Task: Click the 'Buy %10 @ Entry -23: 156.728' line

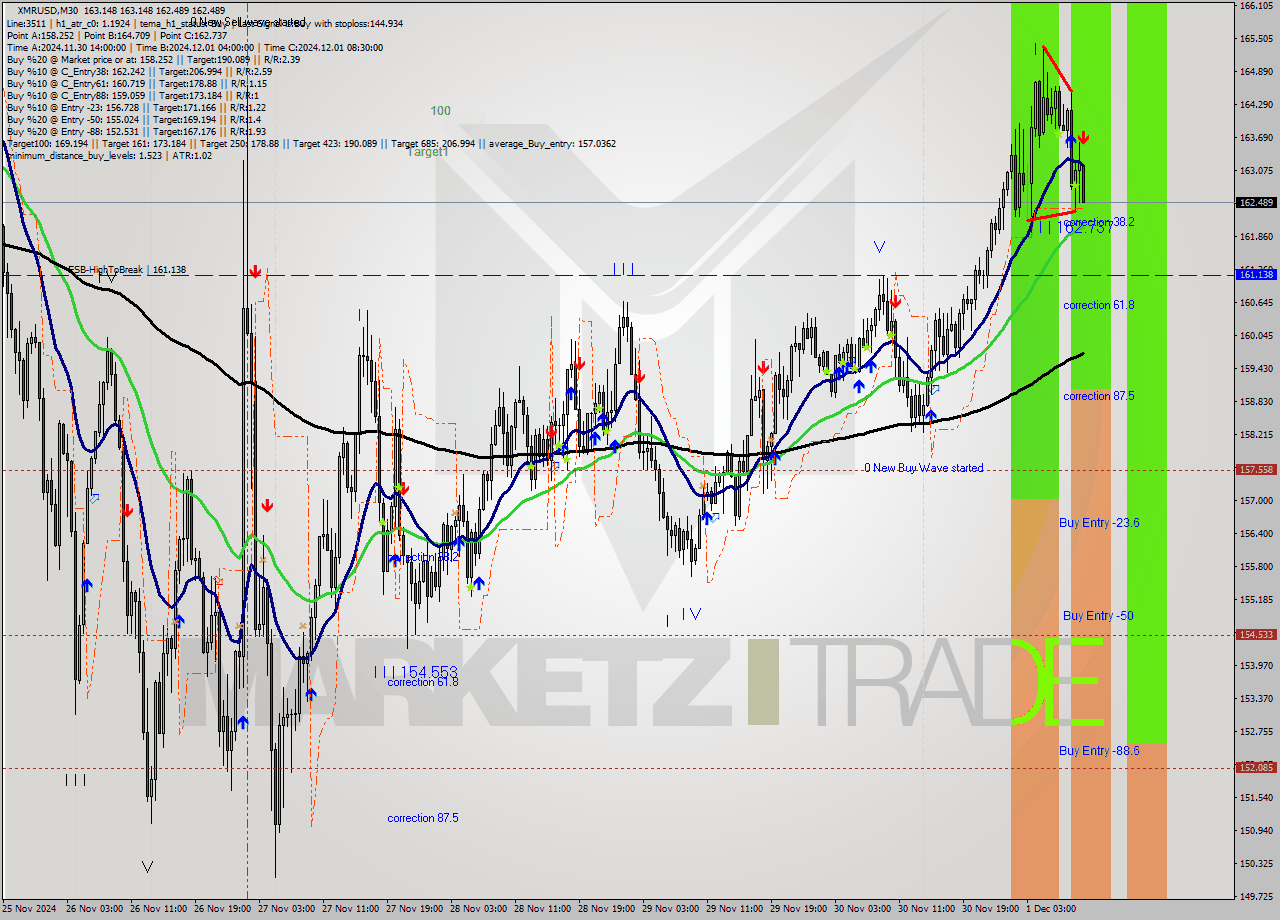Action: click(136, 107)
